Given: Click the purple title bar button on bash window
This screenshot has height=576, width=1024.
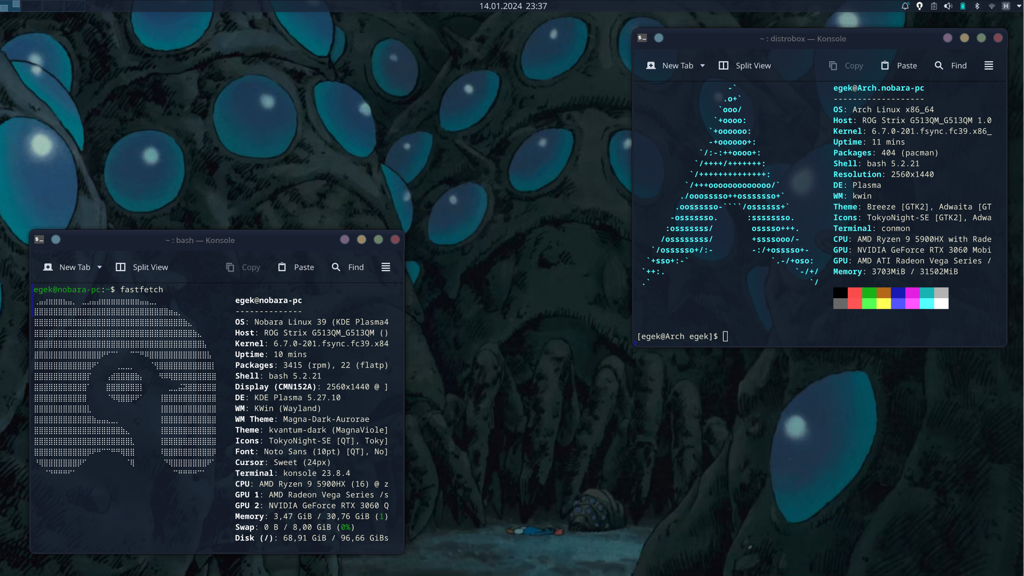Looking at the screenshot, I should coord(345,240).
